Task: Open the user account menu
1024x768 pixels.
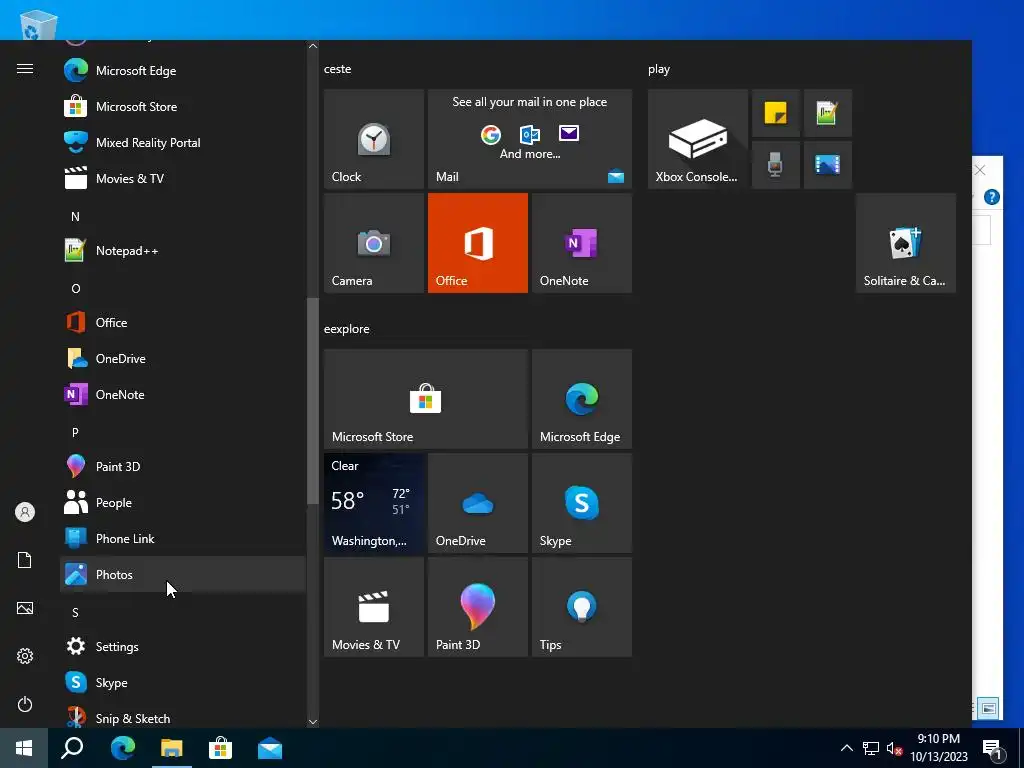Action: [25, 512]
